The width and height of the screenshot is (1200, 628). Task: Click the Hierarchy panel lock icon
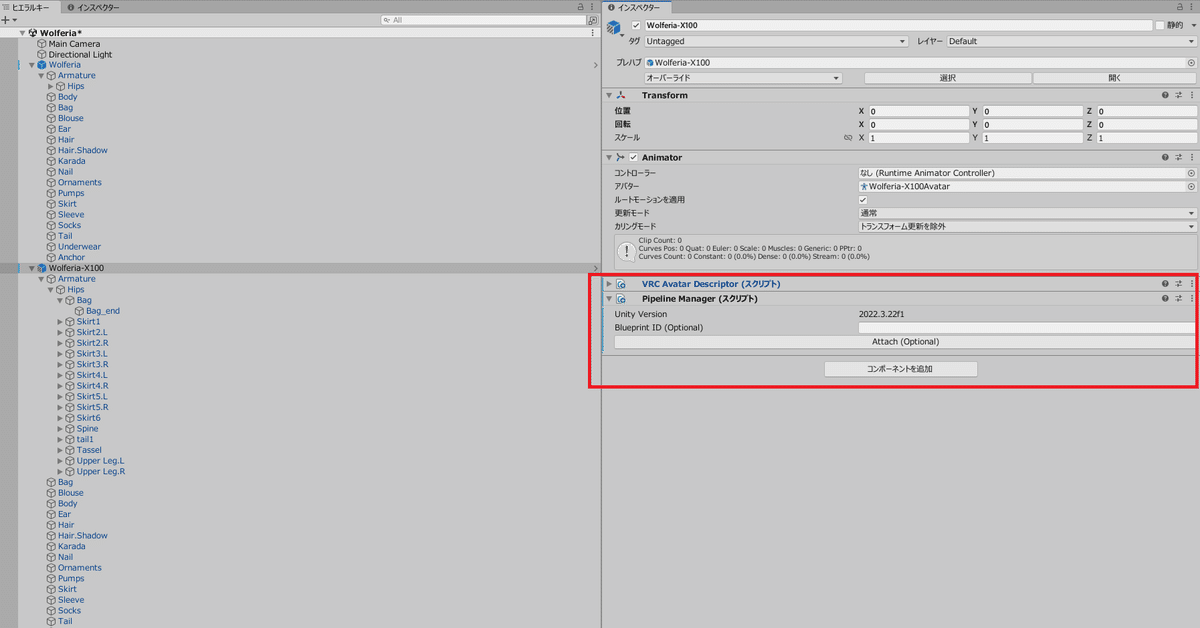[580, 7]
